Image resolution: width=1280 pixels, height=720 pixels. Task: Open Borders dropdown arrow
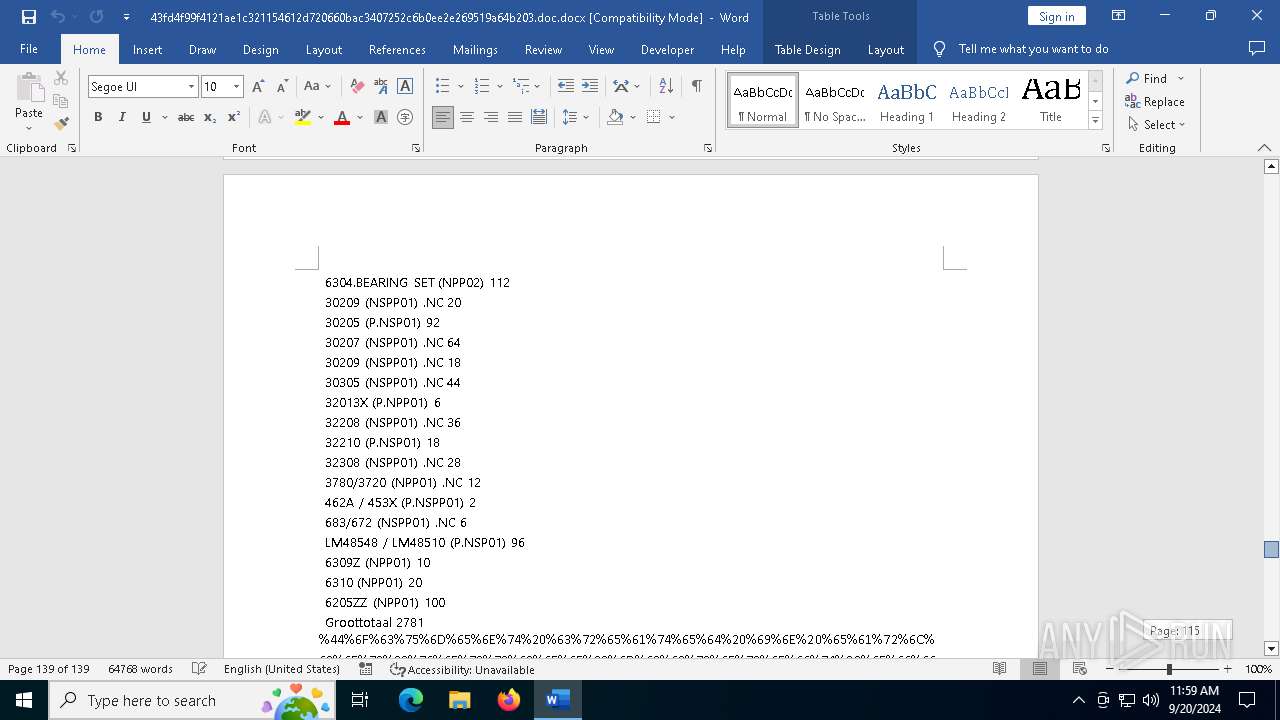(672, 118)
